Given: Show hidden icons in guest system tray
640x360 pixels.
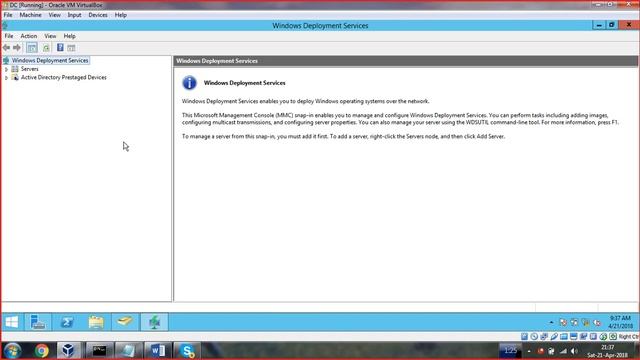Looking at the screenshot, I should (551, 322).
